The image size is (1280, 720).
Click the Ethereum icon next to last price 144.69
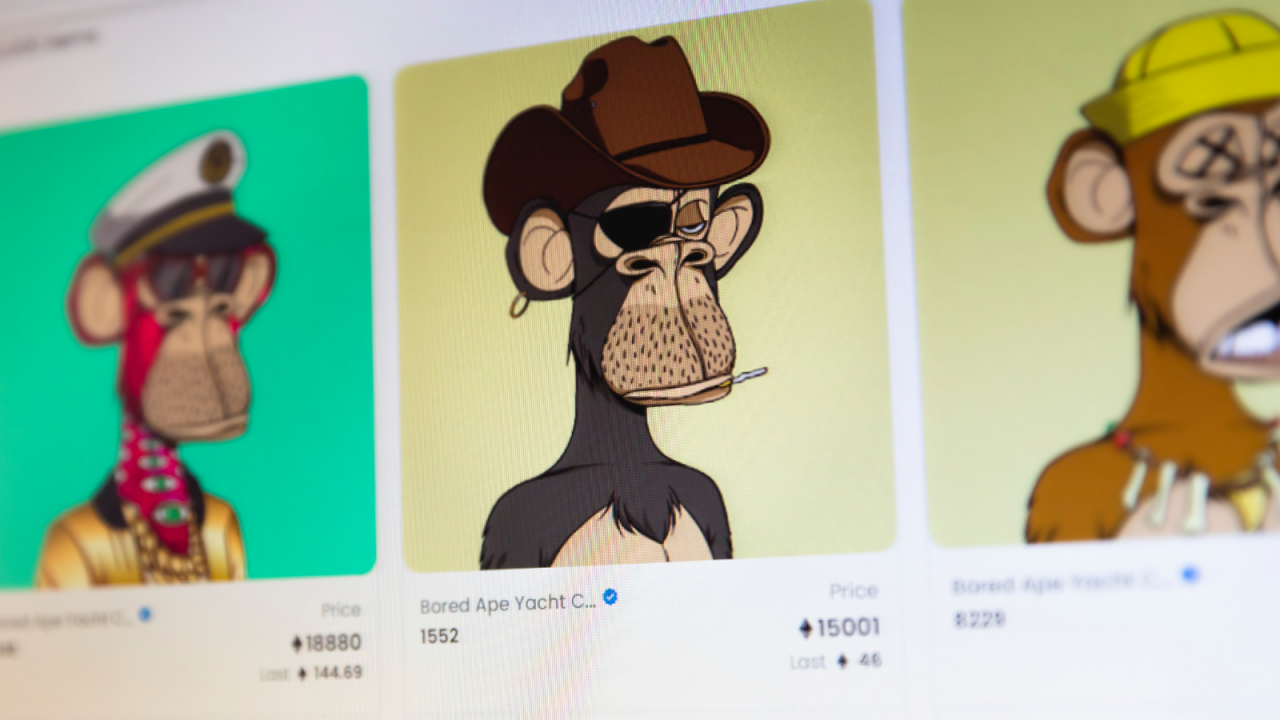tap(302, 674)
